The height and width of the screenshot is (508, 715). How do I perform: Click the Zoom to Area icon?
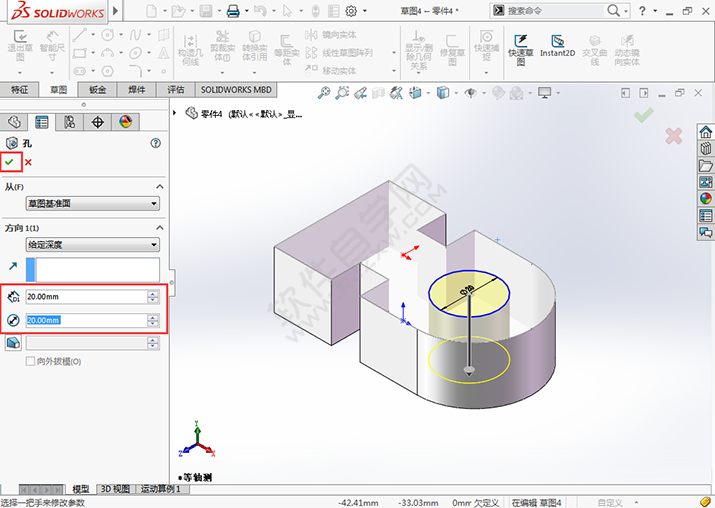342,93
